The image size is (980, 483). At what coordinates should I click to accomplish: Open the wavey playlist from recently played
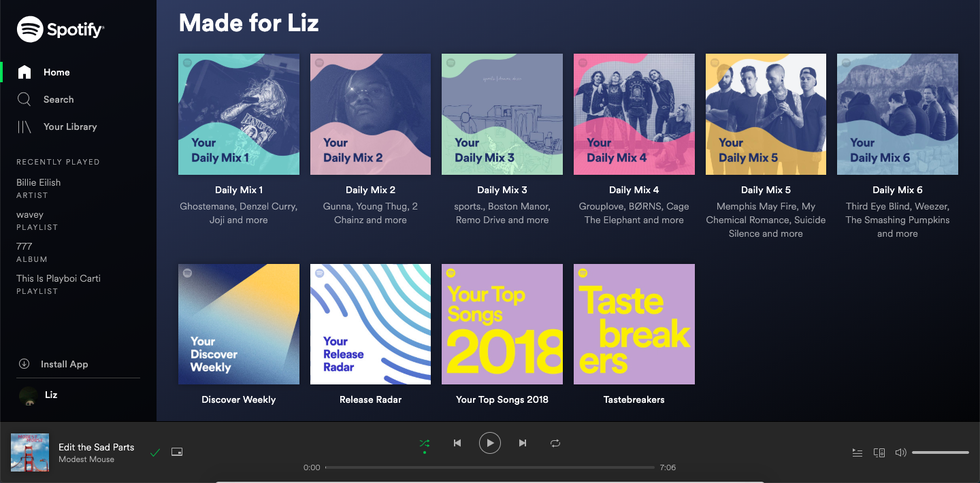(x=30, y=215)
